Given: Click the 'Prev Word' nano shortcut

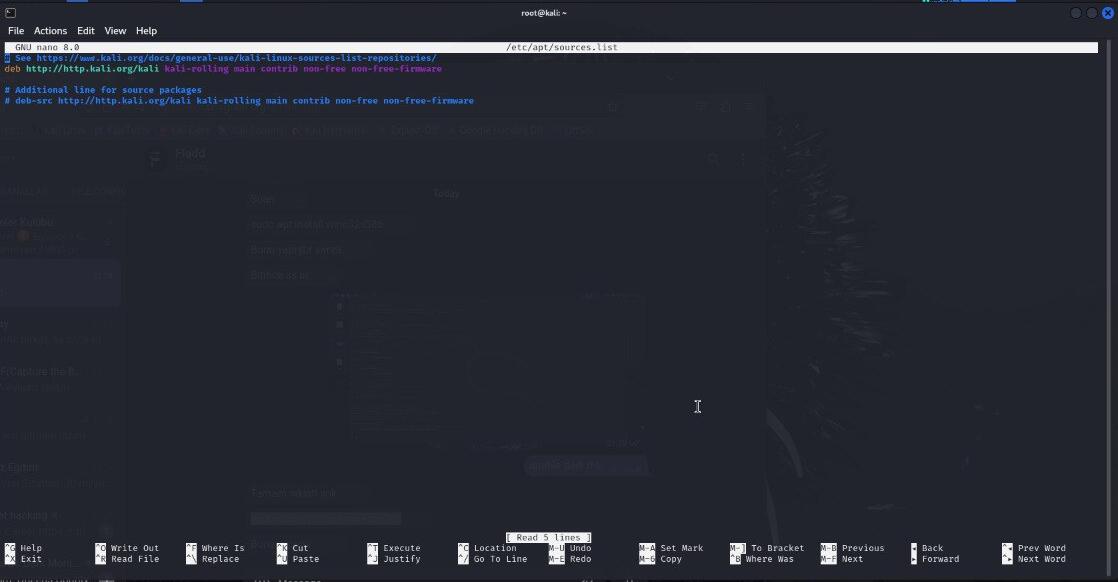Looking at the screenshot, I should (x=1042, y=548).
